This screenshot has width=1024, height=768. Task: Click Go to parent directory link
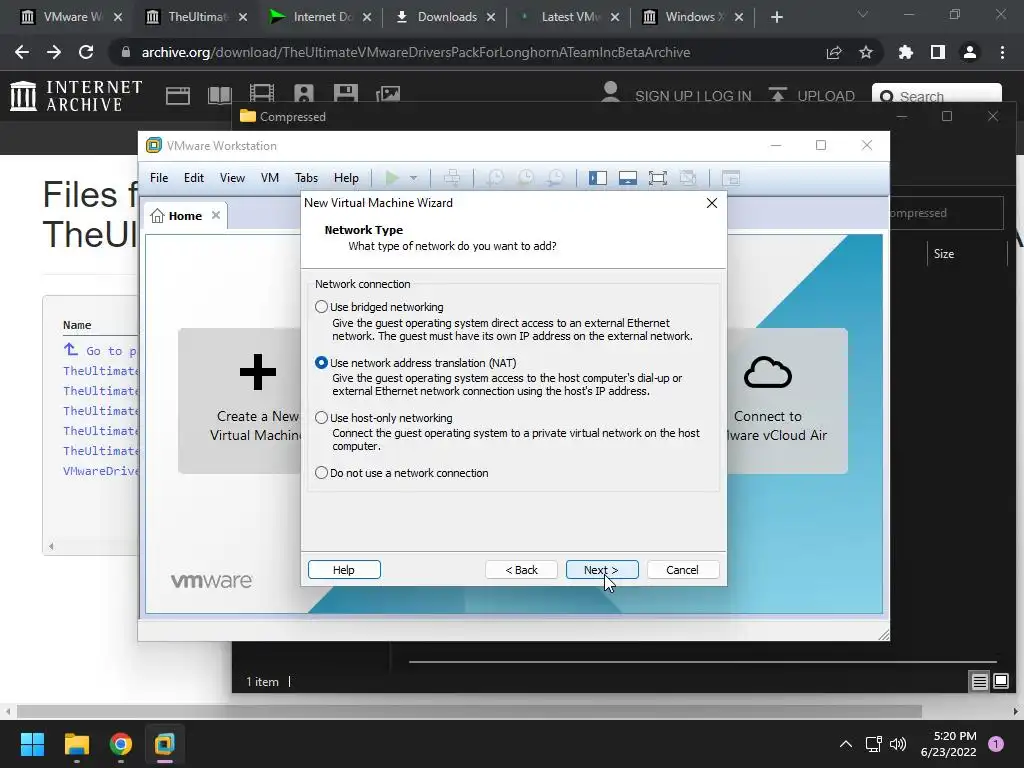point(100,351)
